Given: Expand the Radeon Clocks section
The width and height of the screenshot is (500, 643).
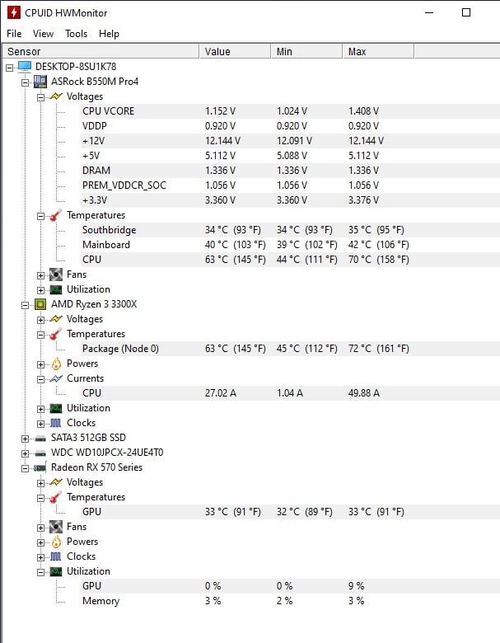Looking at the screenshot, I should (x=41, y=557).
